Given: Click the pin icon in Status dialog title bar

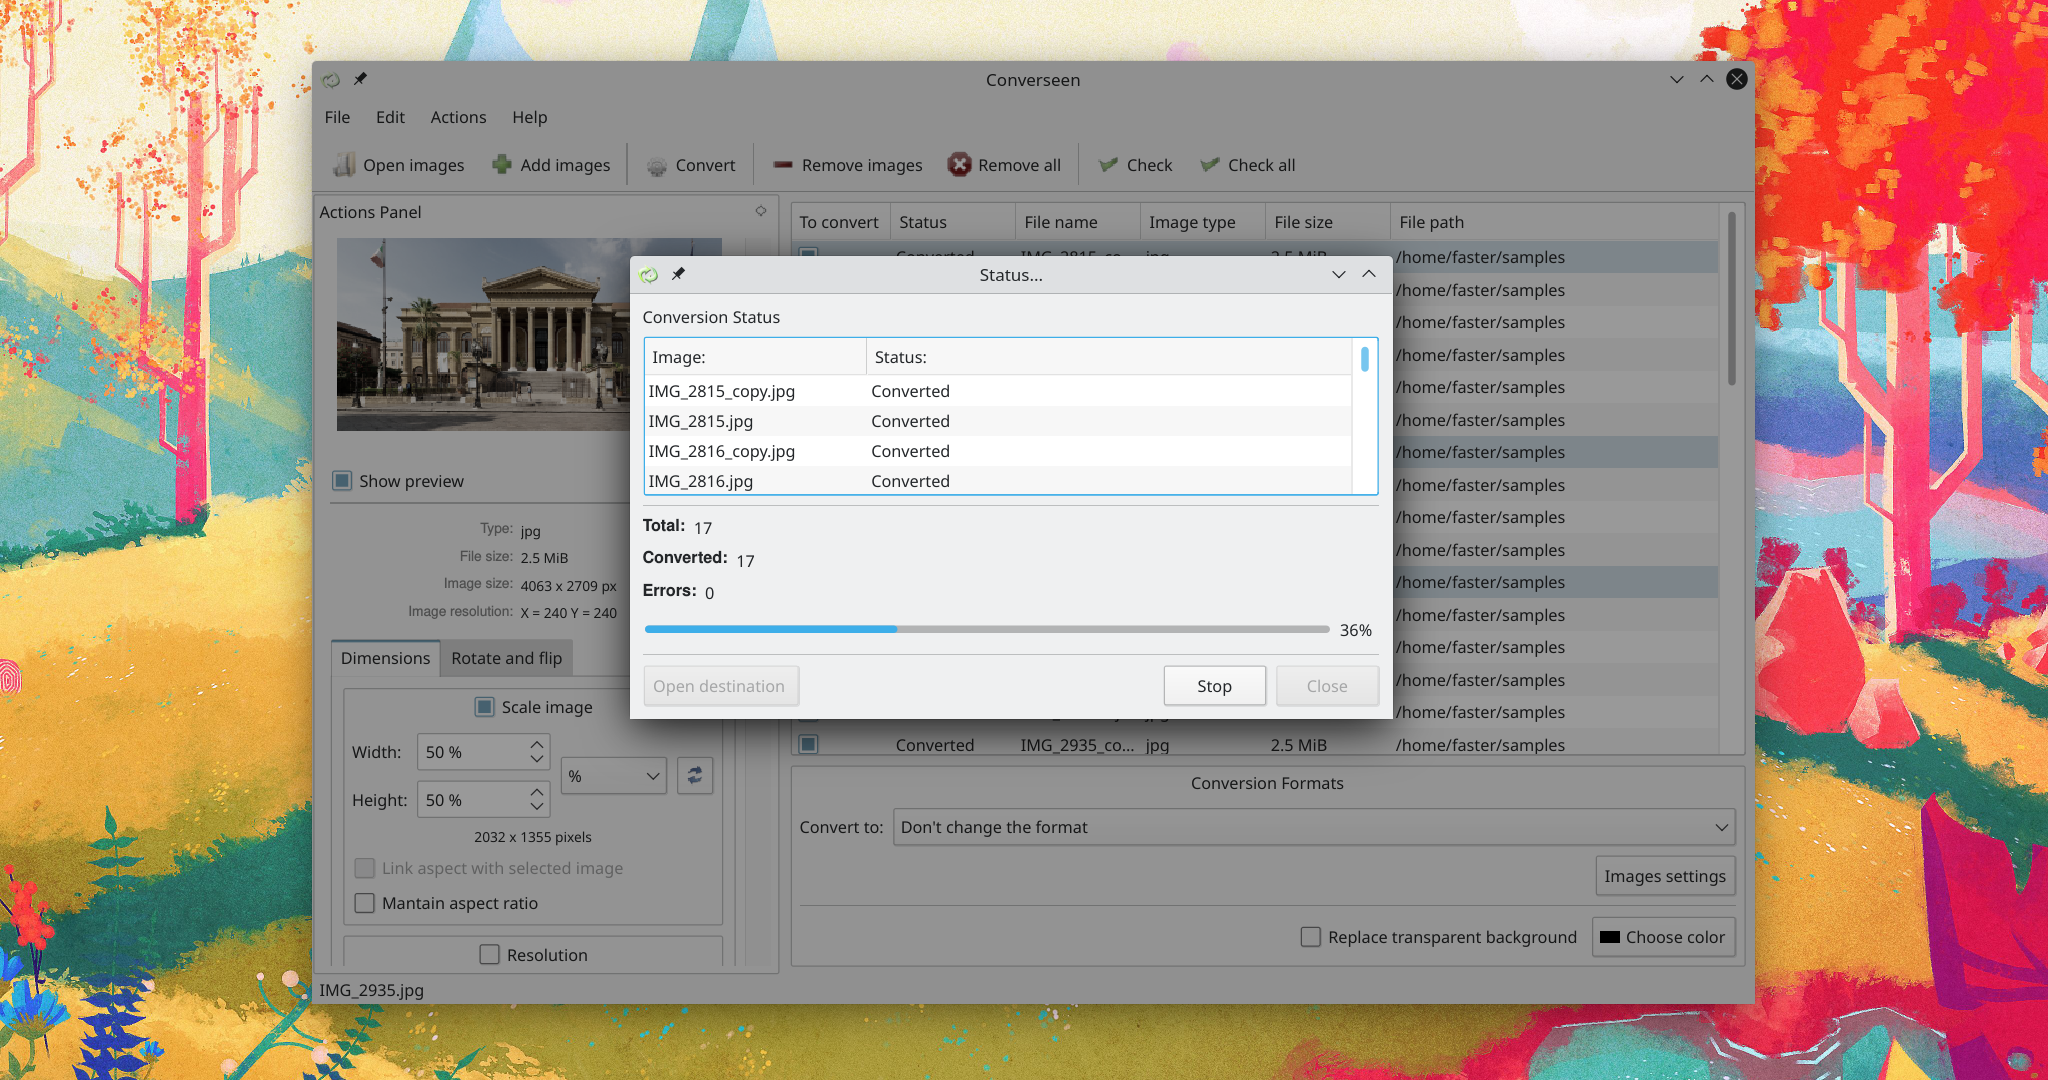Looking at the screenshot, I should click(x=678, y=274).
